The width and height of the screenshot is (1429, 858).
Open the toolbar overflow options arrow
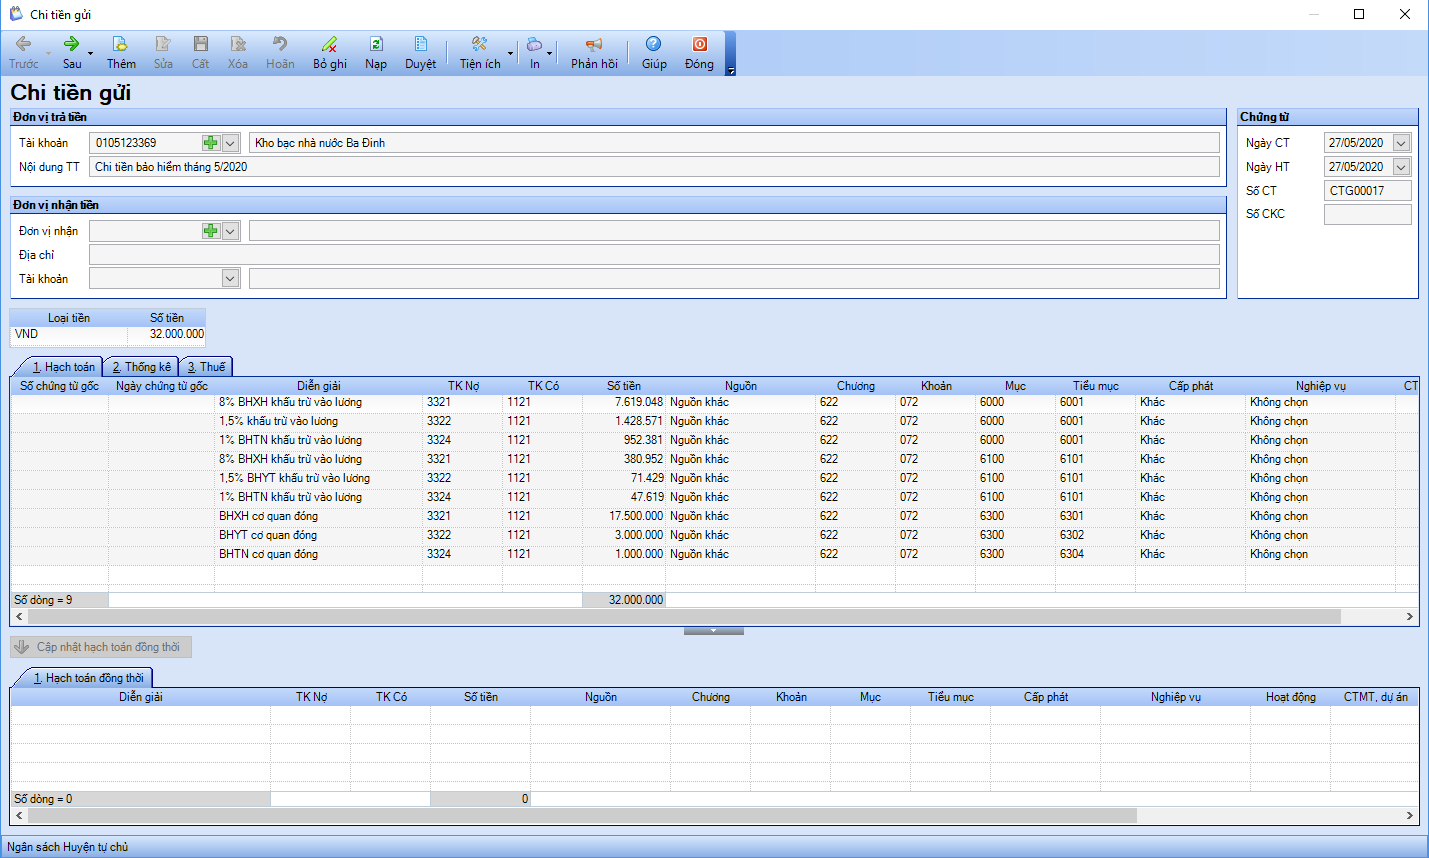pyautogui.click(x=731, y=71)
